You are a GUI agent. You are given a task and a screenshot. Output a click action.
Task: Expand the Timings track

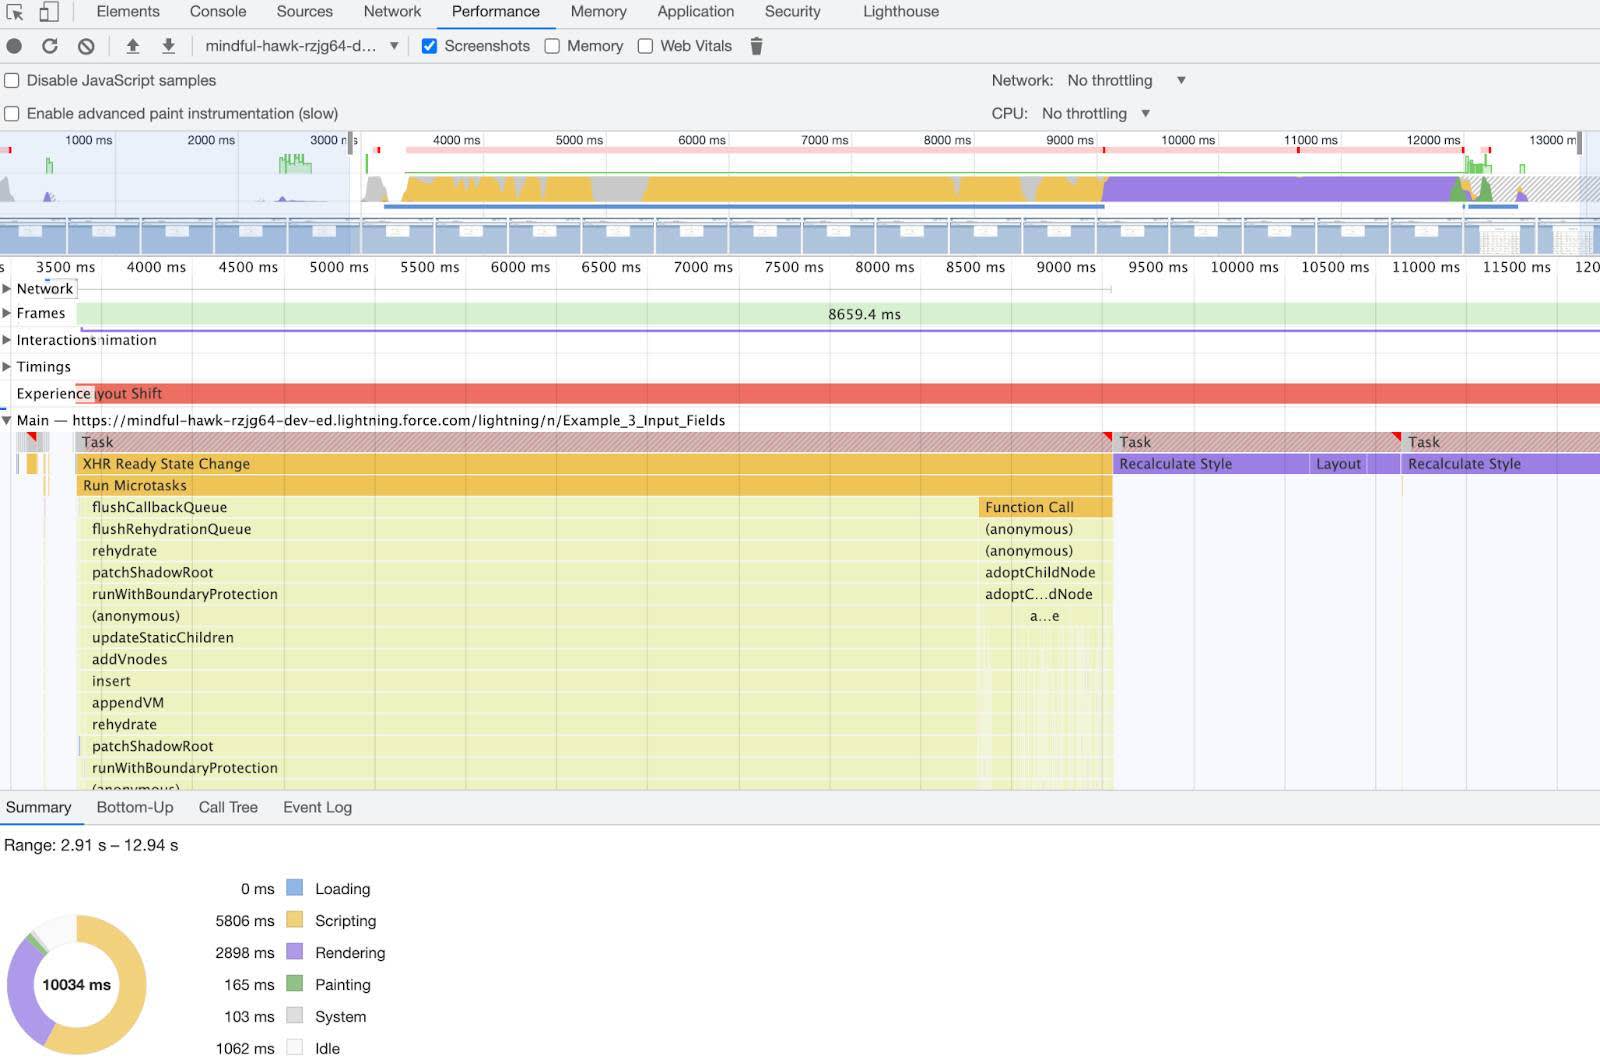tap(7, 366)
